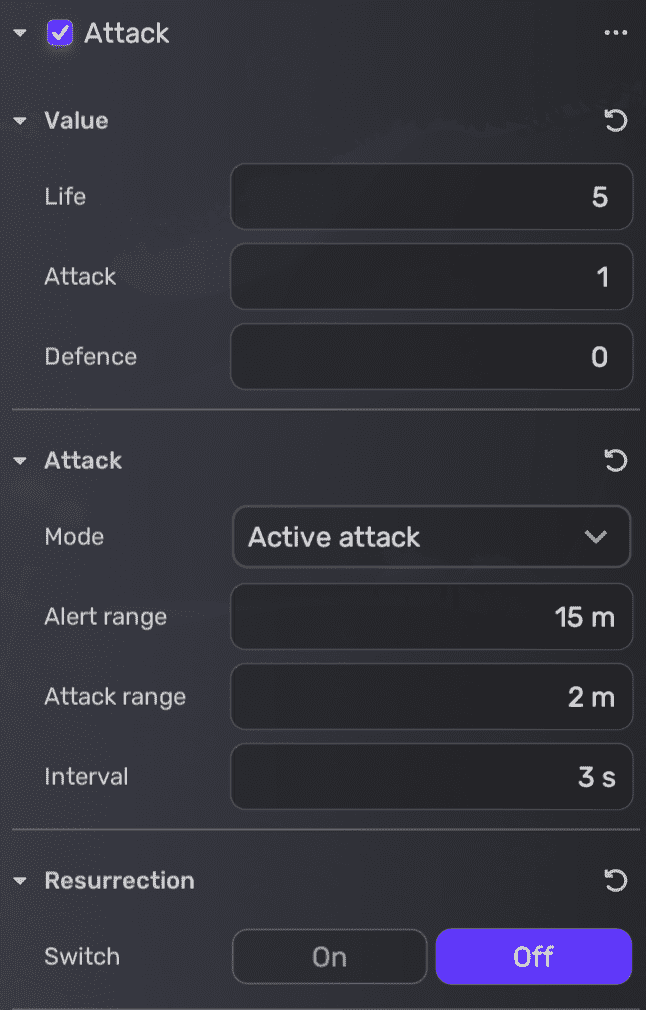Collapse the Value section
646x1010 pixels.
tap(20, 120)
